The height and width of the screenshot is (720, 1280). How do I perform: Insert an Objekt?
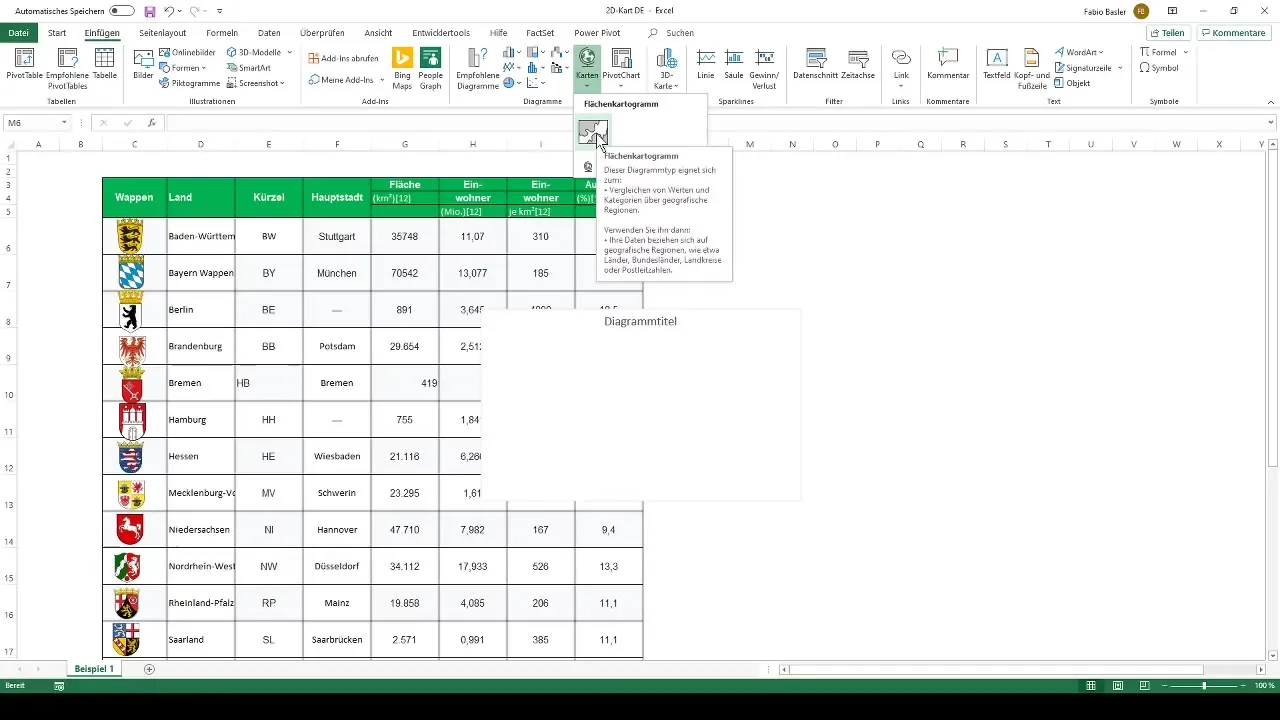(1072, 83)
